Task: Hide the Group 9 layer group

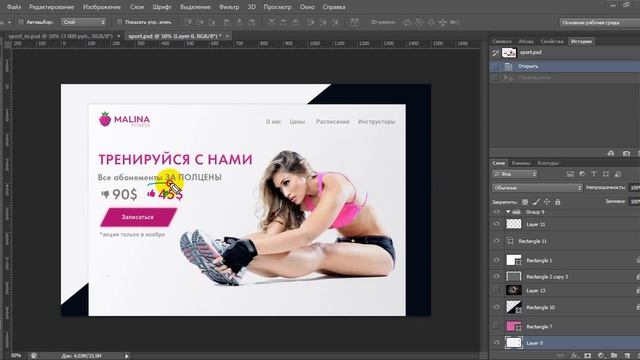Action: click(496, 212)
